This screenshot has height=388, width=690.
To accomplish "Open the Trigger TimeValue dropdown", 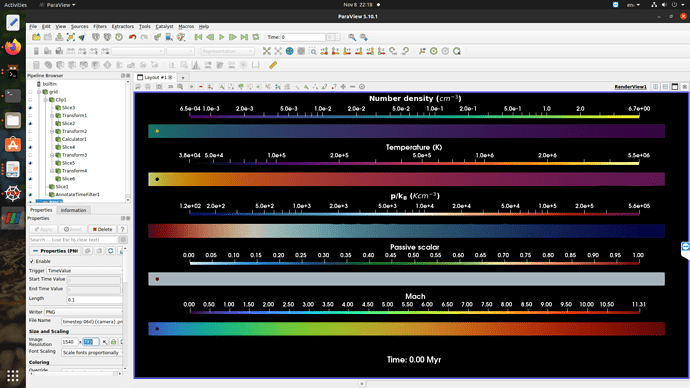I will 84,271.
